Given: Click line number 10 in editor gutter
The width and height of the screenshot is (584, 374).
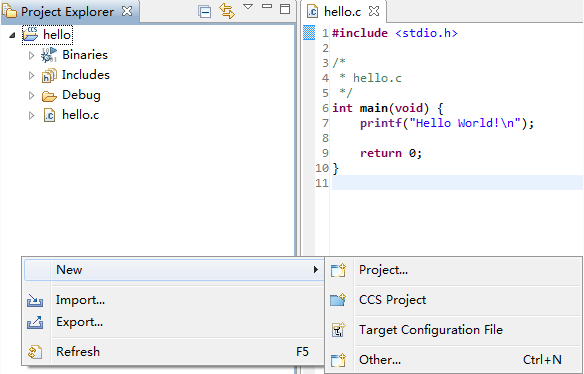Looking at the screenshot, I should pos(322,168).
